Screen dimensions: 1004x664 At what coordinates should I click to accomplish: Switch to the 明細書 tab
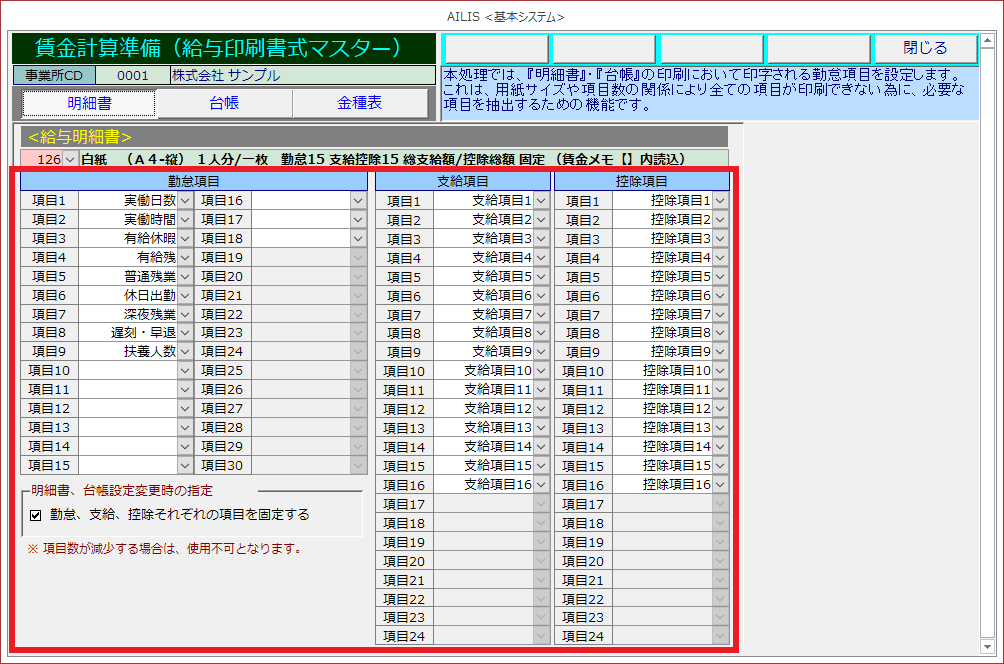(x=89, y=103)
